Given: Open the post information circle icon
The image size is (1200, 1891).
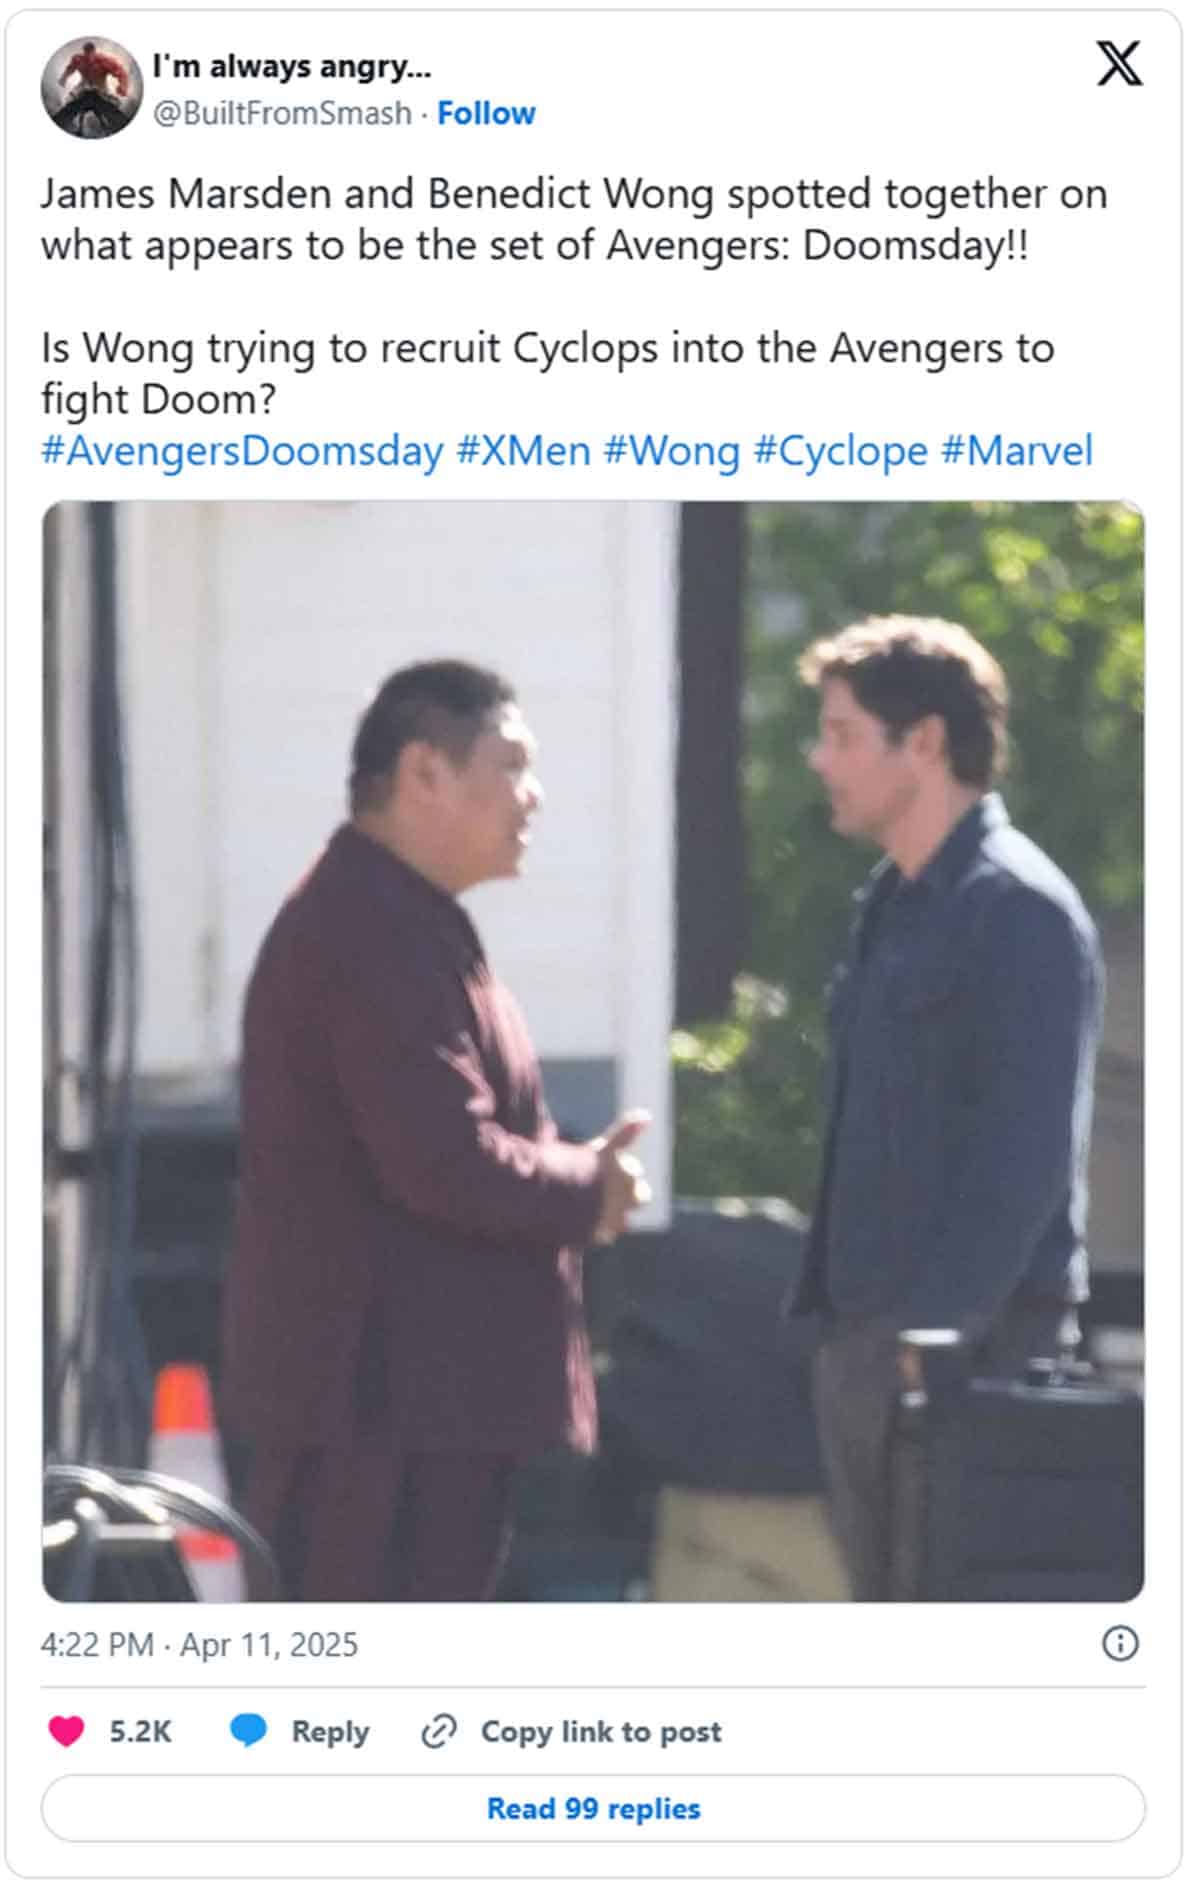Looking at the screenshot, I should point(1120,1643).
